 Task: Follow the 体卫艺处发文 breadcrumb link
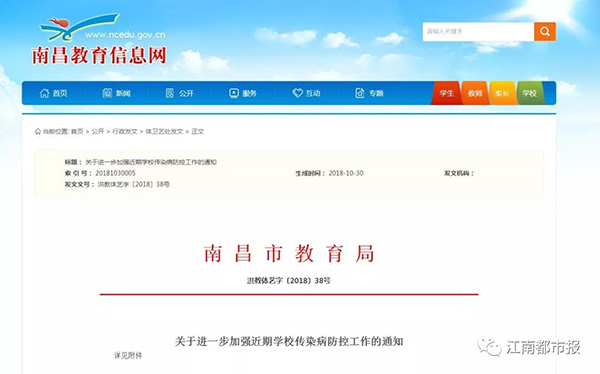pos(164,131)
